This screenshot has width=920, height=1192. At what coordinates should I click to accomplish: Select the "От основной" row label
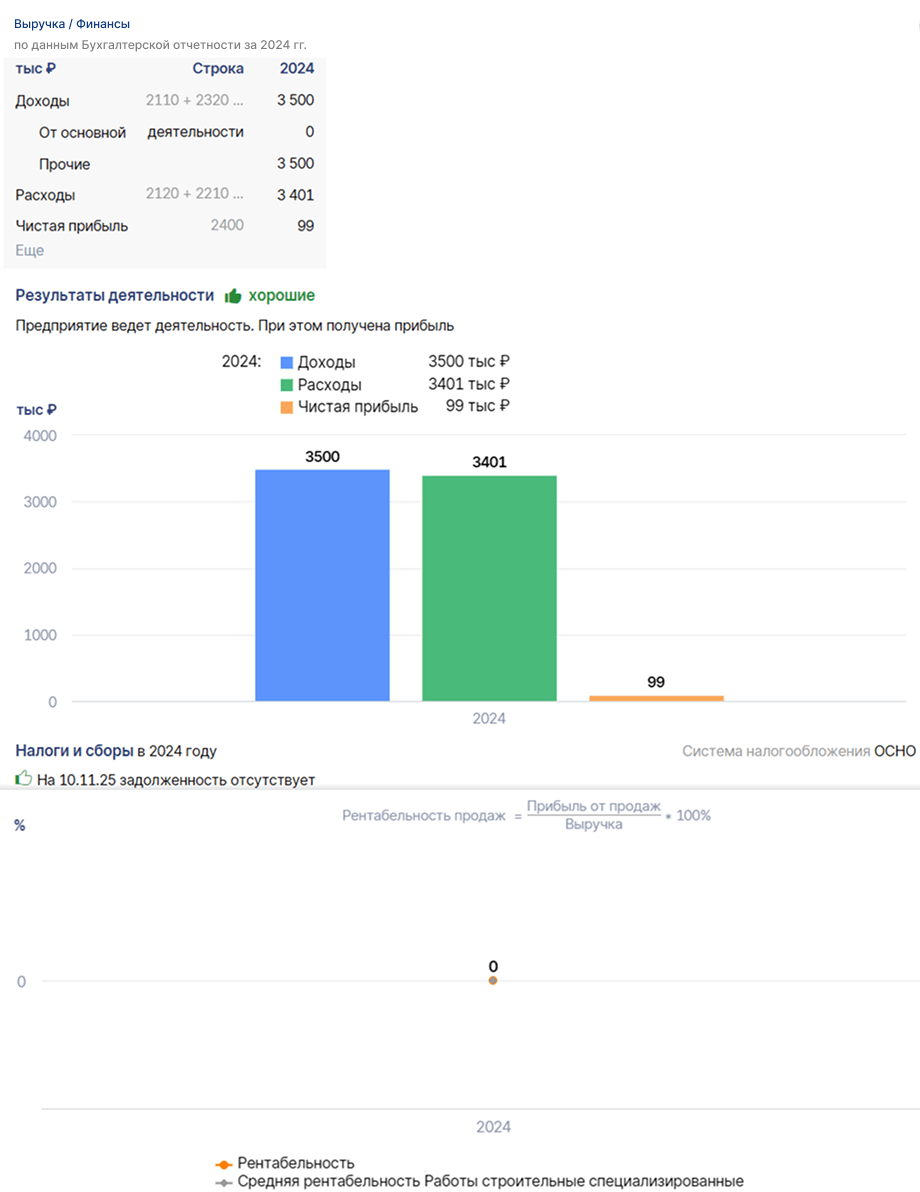[x=82, y=132]
